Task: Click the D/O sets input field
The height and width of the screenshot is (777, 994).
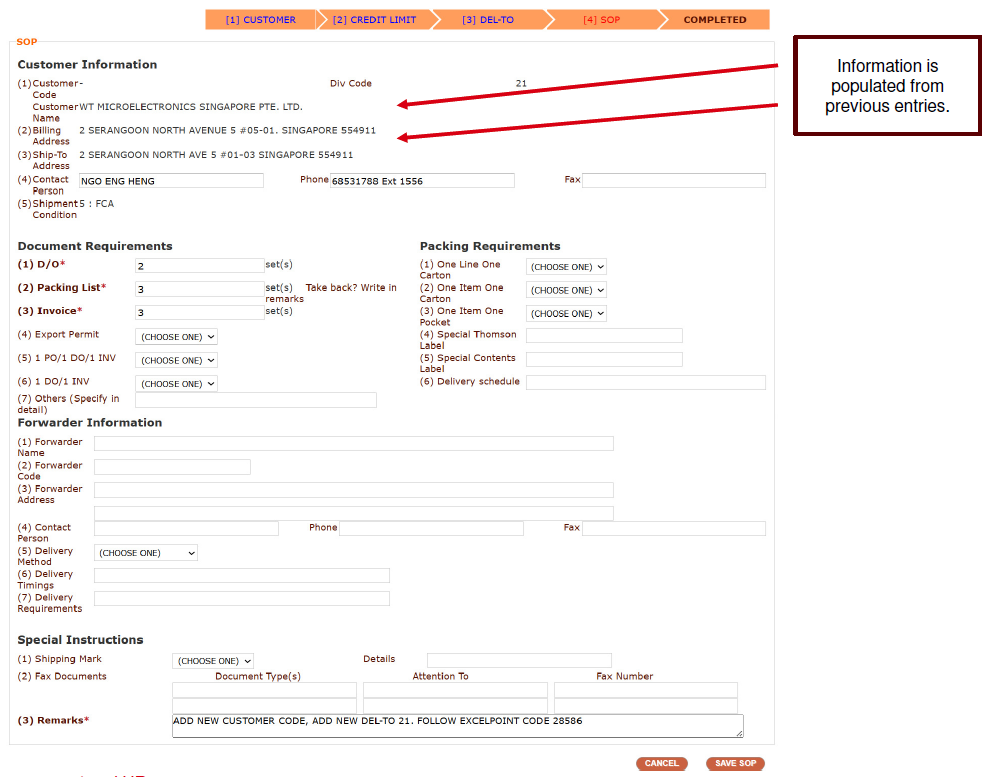Action: 199,266
